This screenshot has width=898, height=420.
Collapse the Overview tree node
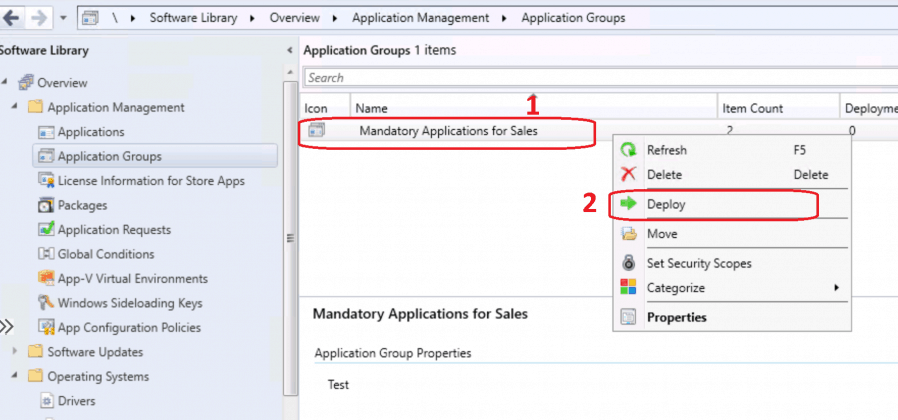click(x=5, y=83)
